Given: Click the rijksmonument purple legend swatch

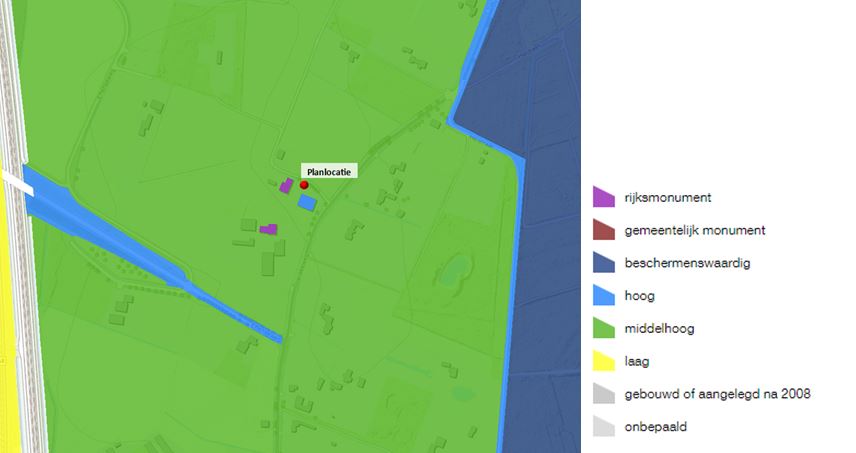Looking at the screenshot, I should [604, 197].
